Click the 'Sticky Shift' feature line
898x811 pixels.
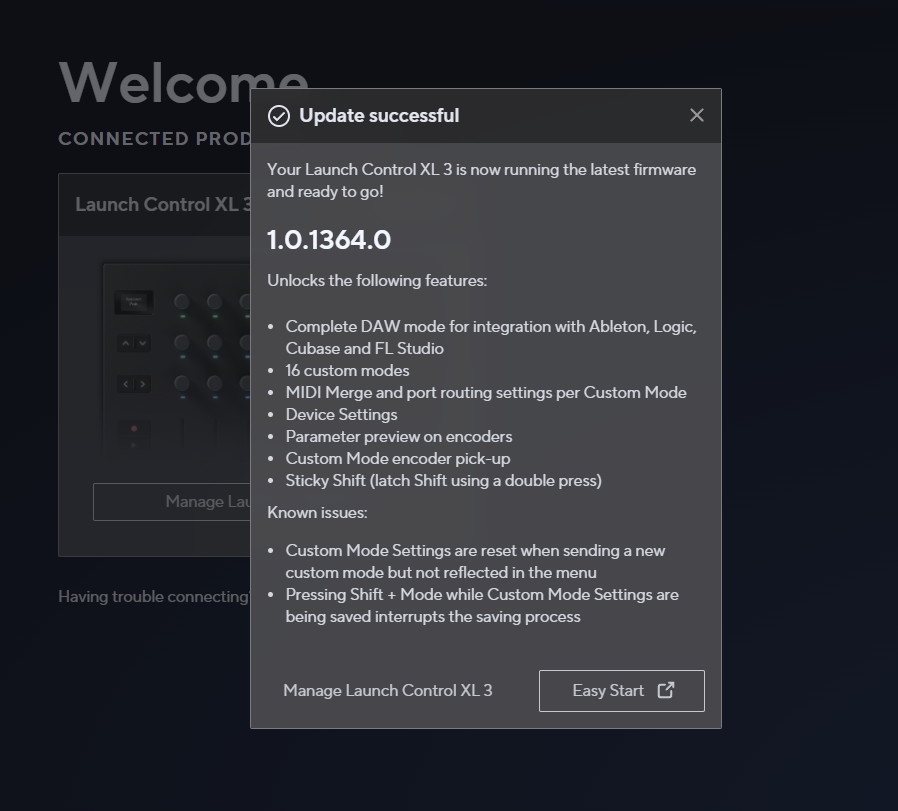point(443,481)
